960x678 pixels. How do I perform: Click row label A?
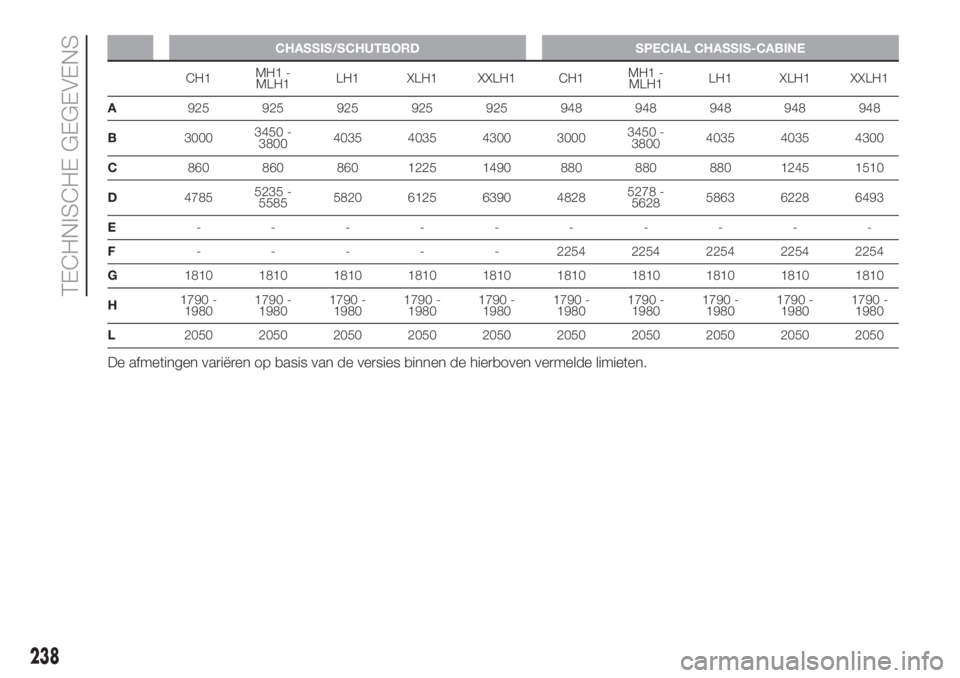[x=112, y=108]
